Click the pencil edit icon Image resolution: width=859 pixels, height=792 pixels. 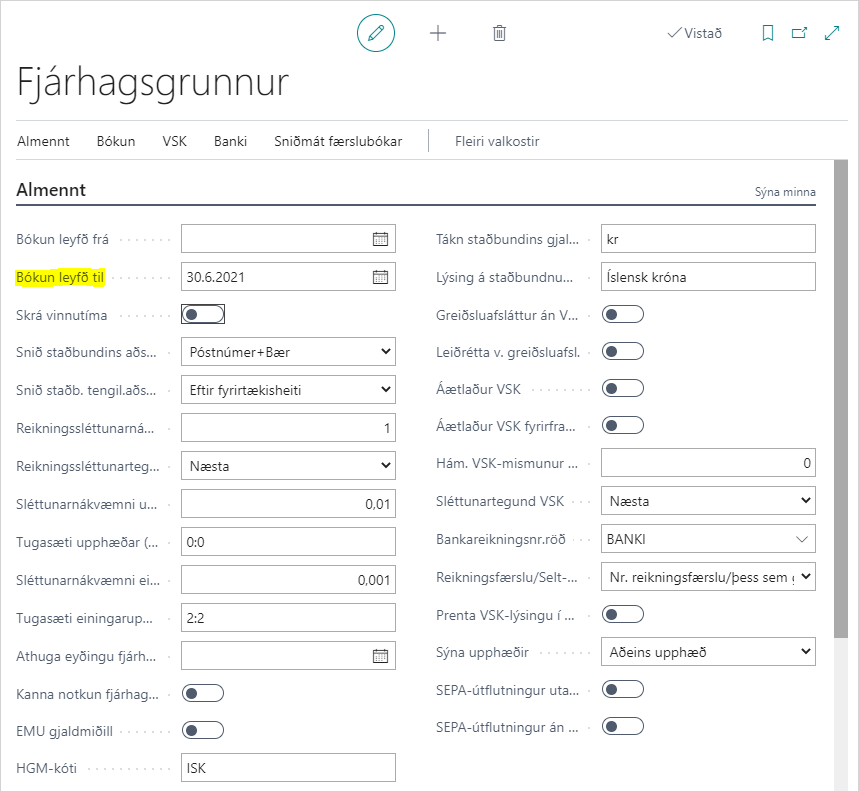coord(376,33)
